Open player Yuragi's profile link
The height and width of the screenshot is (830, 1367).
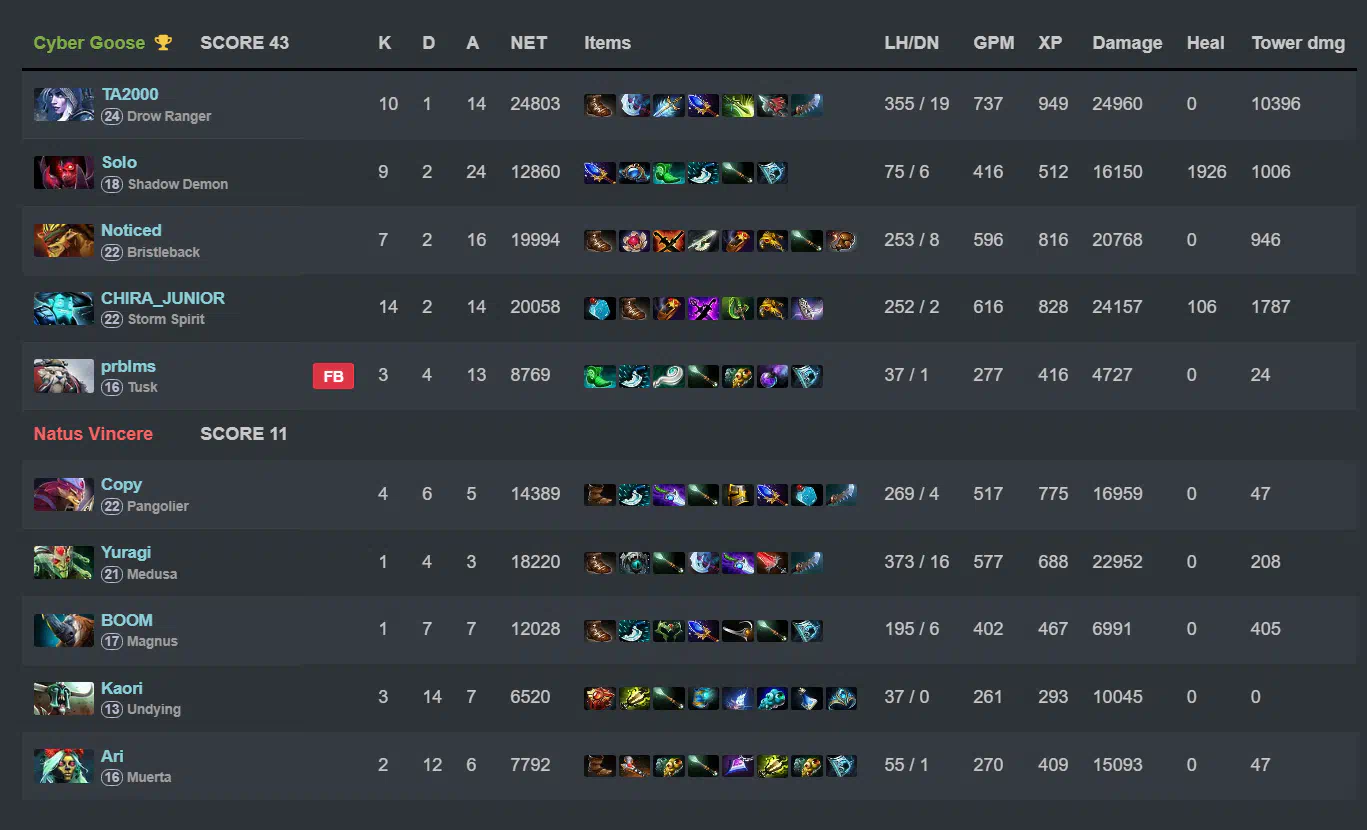point(126,552)
